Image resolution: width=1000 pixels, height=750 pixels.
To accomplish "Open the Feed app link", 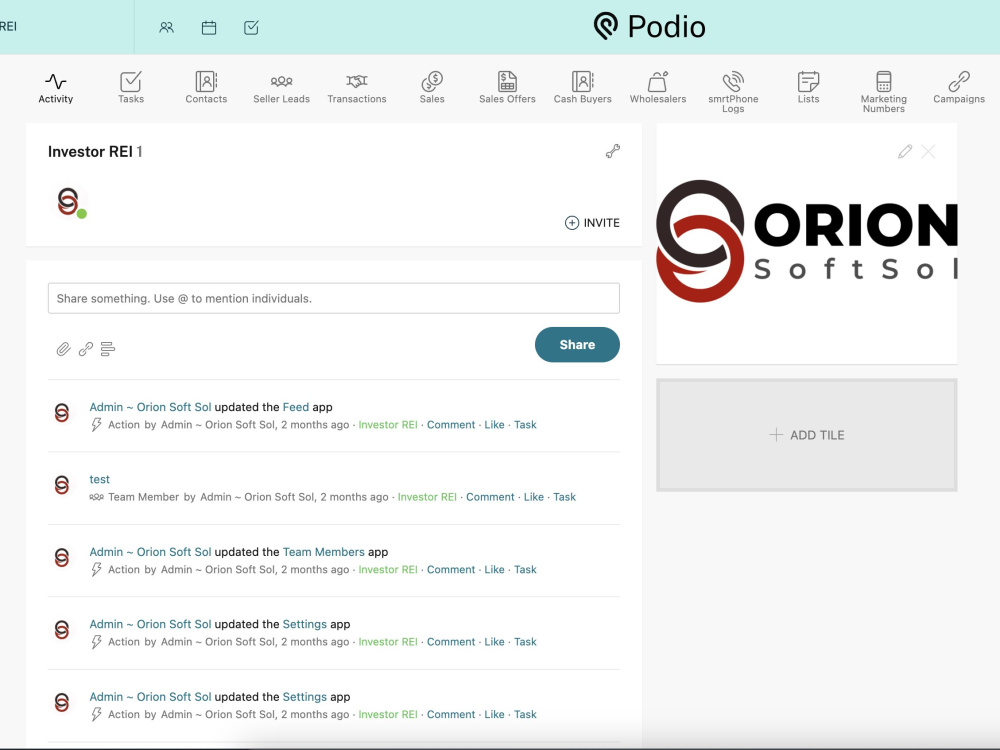I will [296, 407].
